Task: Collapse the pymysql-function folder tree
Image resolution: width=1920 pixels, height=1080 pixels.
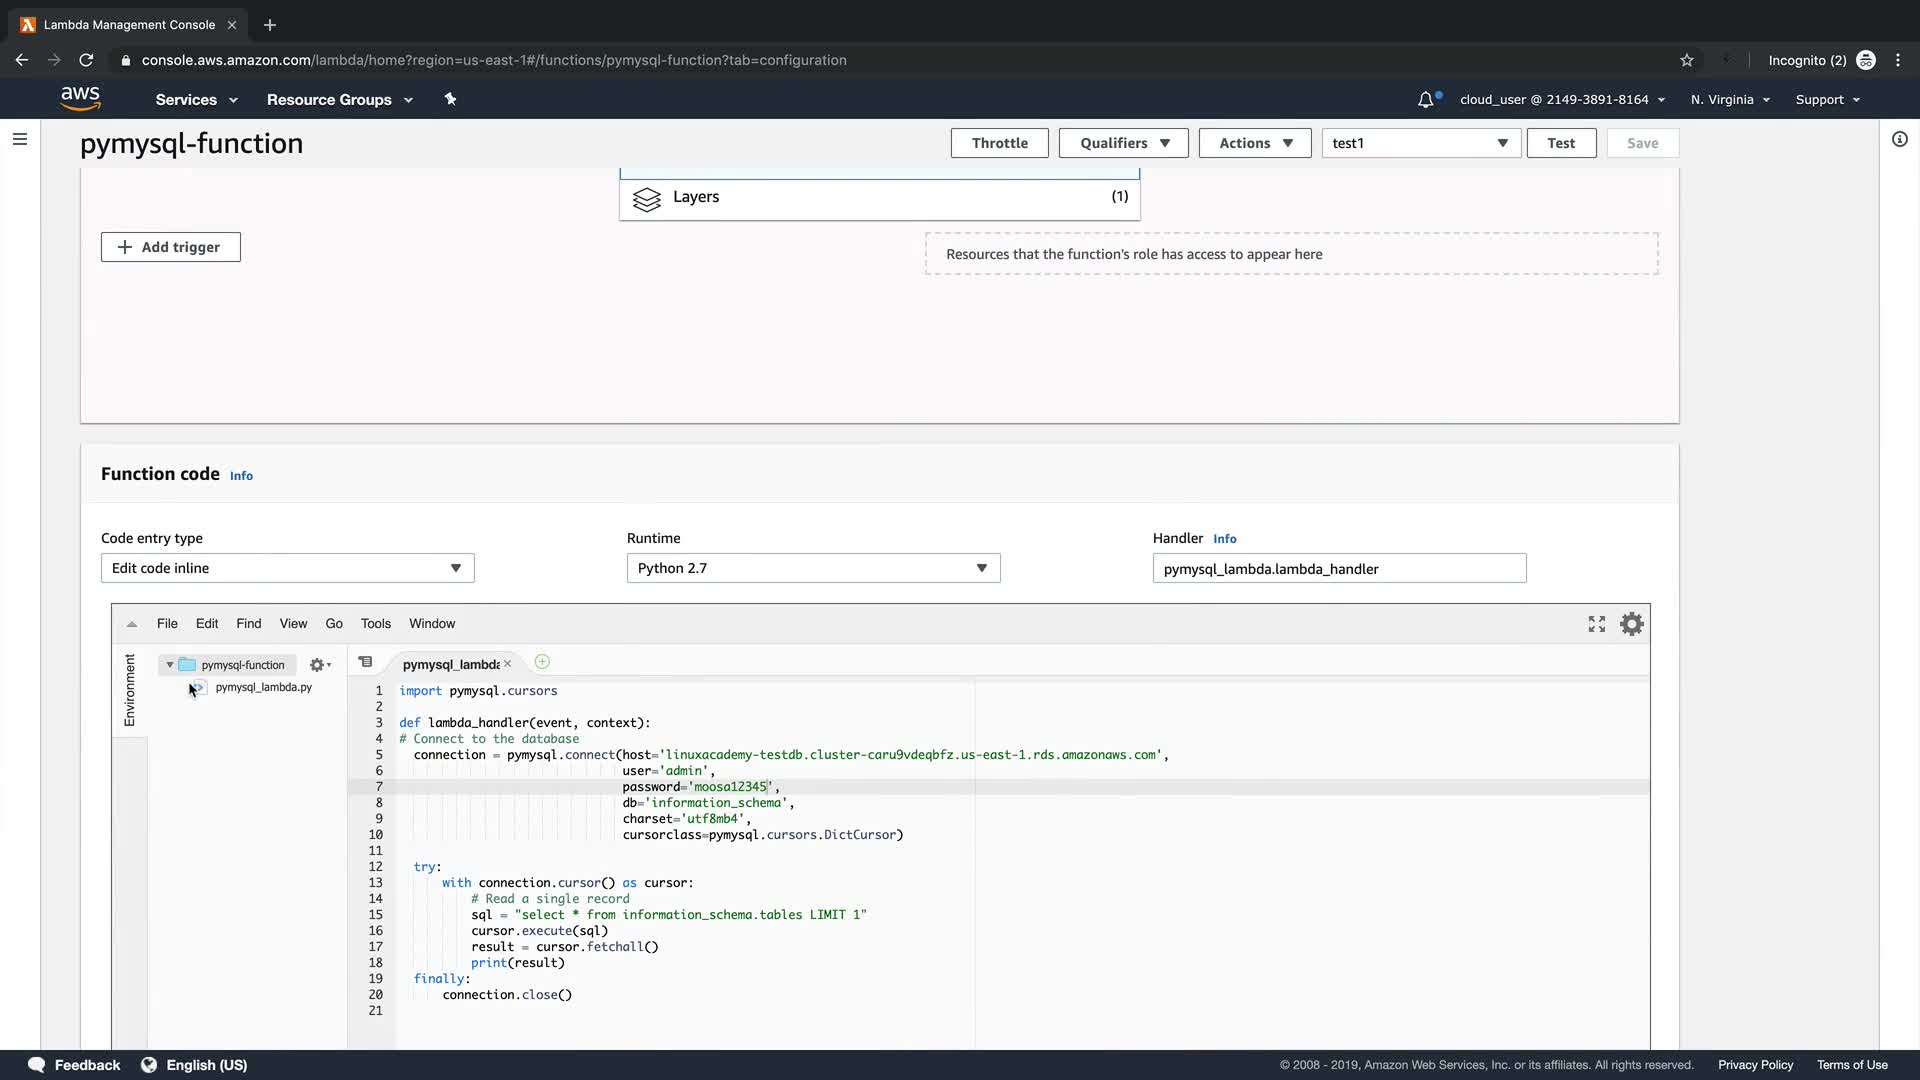Action: click(x=170, y=665)
